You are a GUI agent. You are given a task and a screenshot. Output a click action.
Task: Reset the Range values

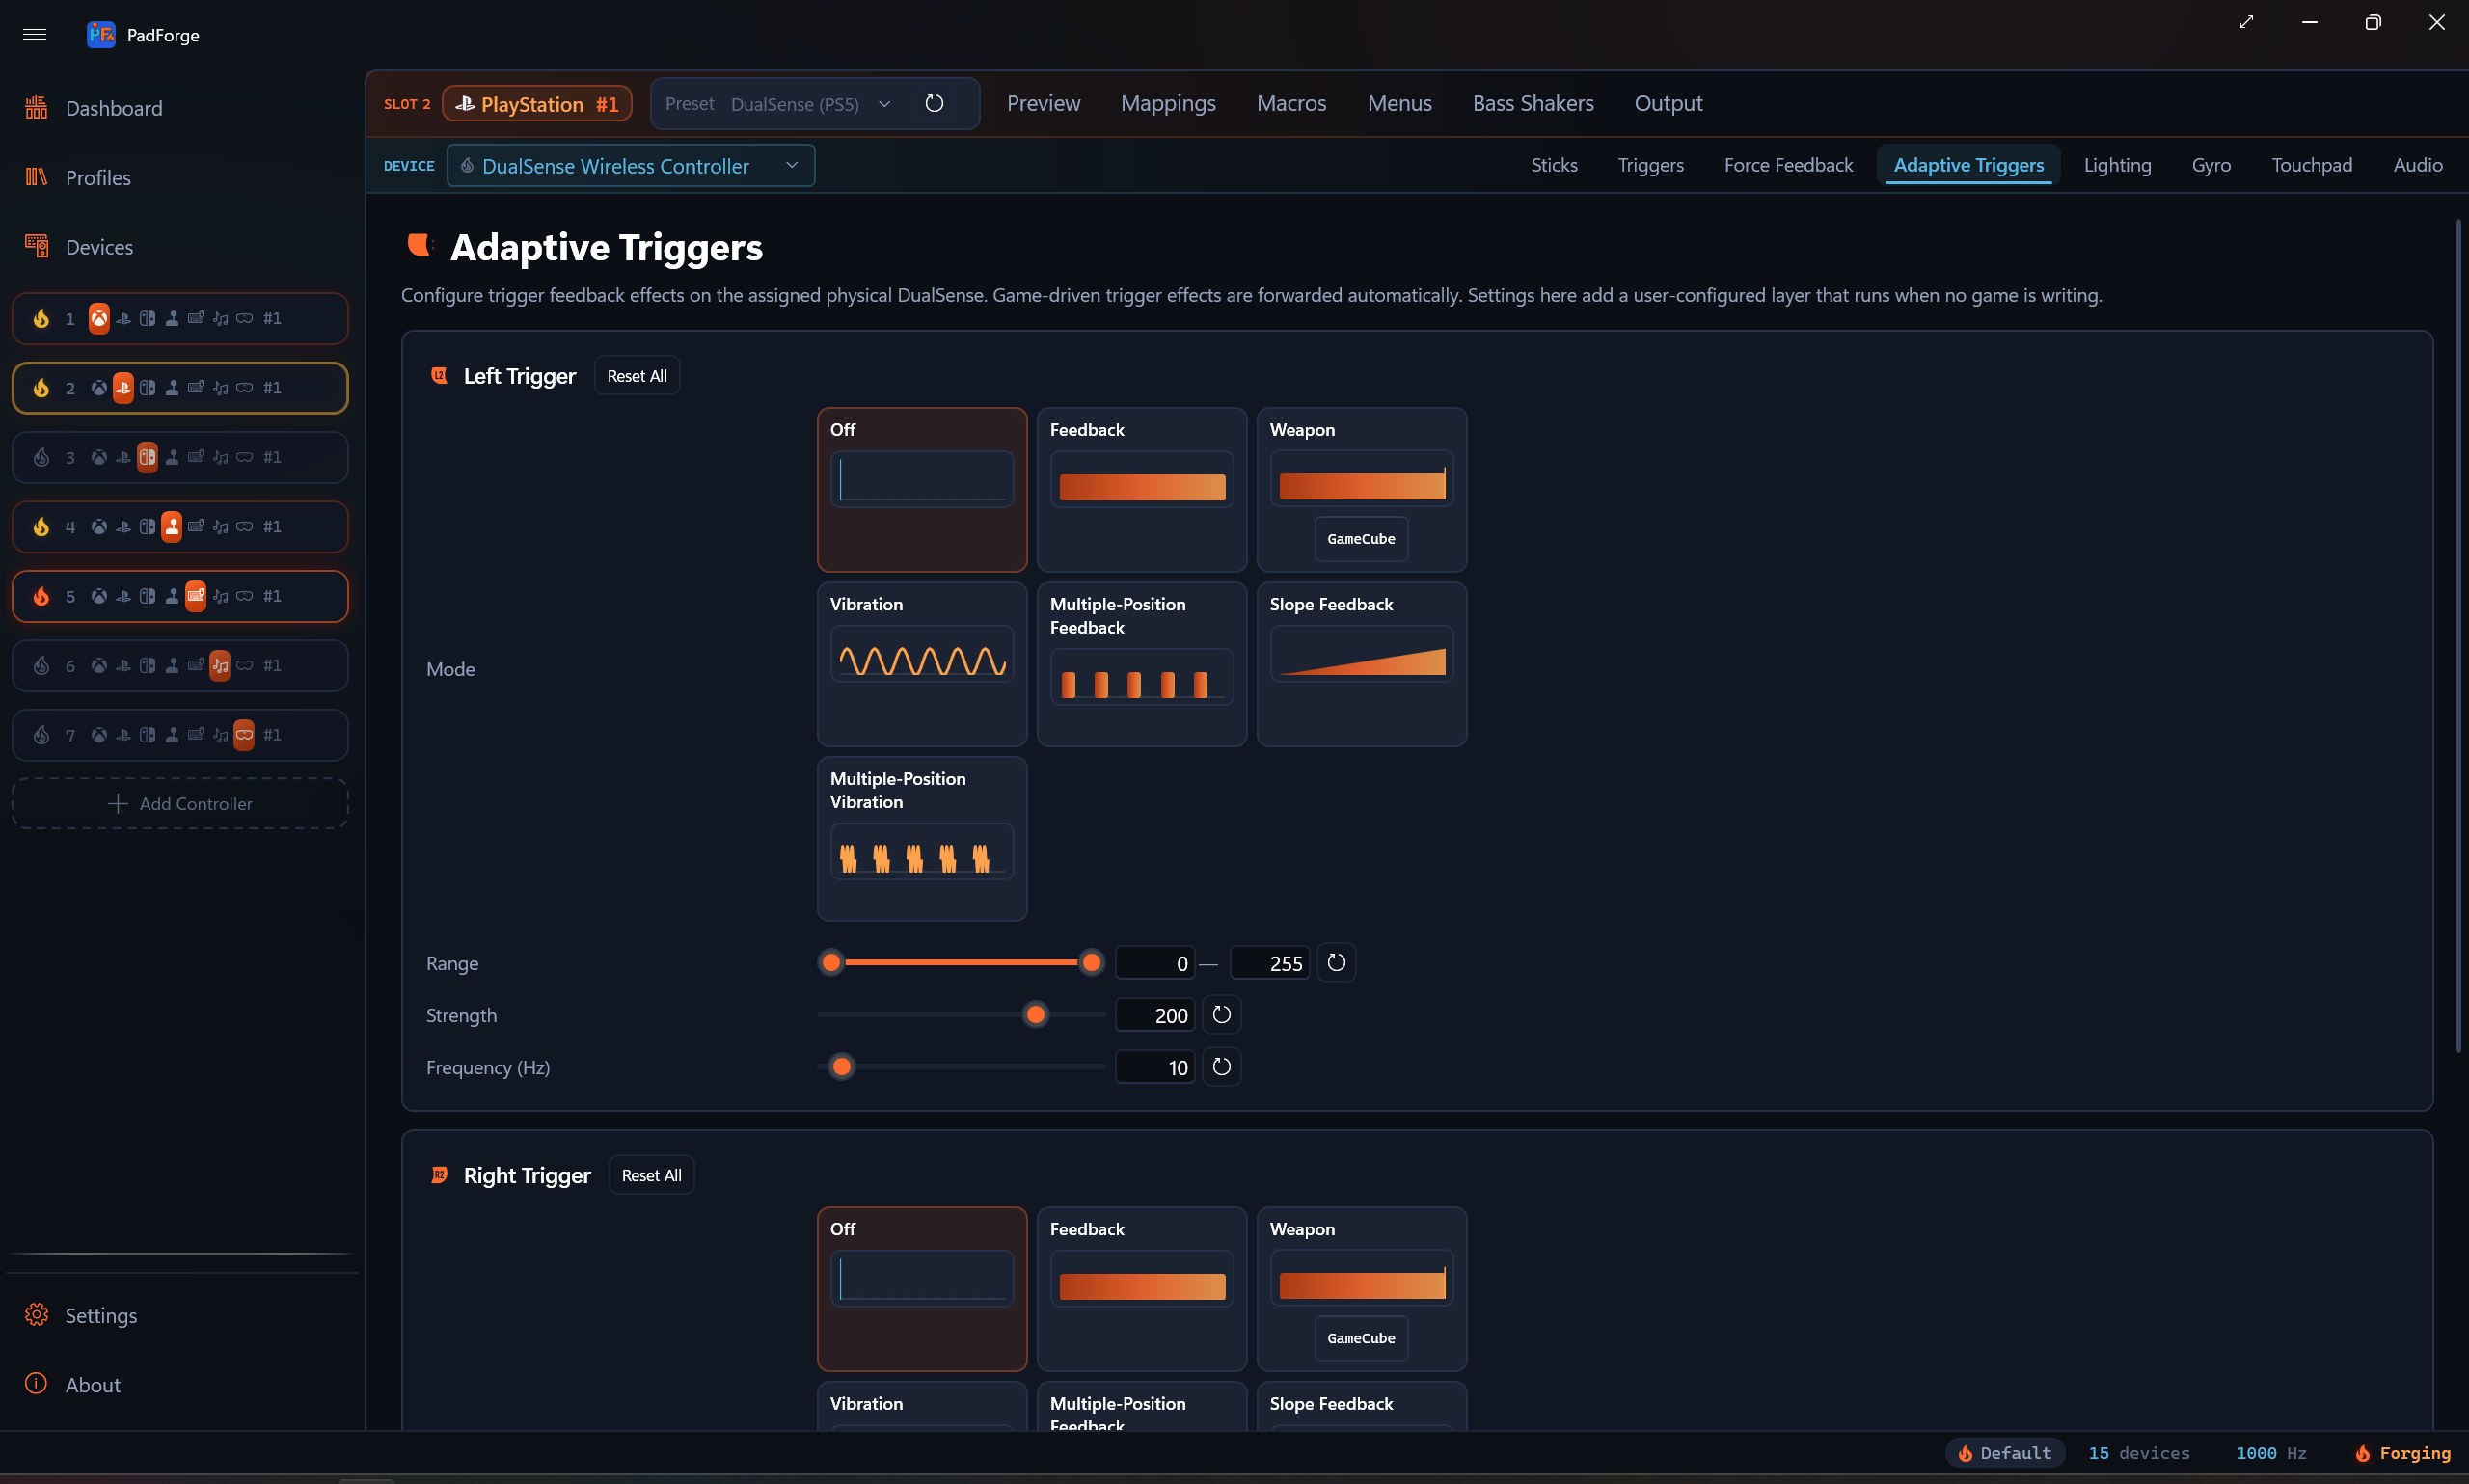1336,962
